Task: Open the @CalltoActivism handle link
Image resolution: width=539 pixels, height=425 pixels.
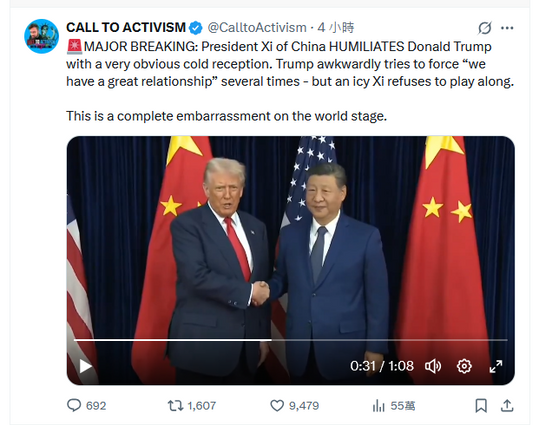Action: [x=257, y=28]
